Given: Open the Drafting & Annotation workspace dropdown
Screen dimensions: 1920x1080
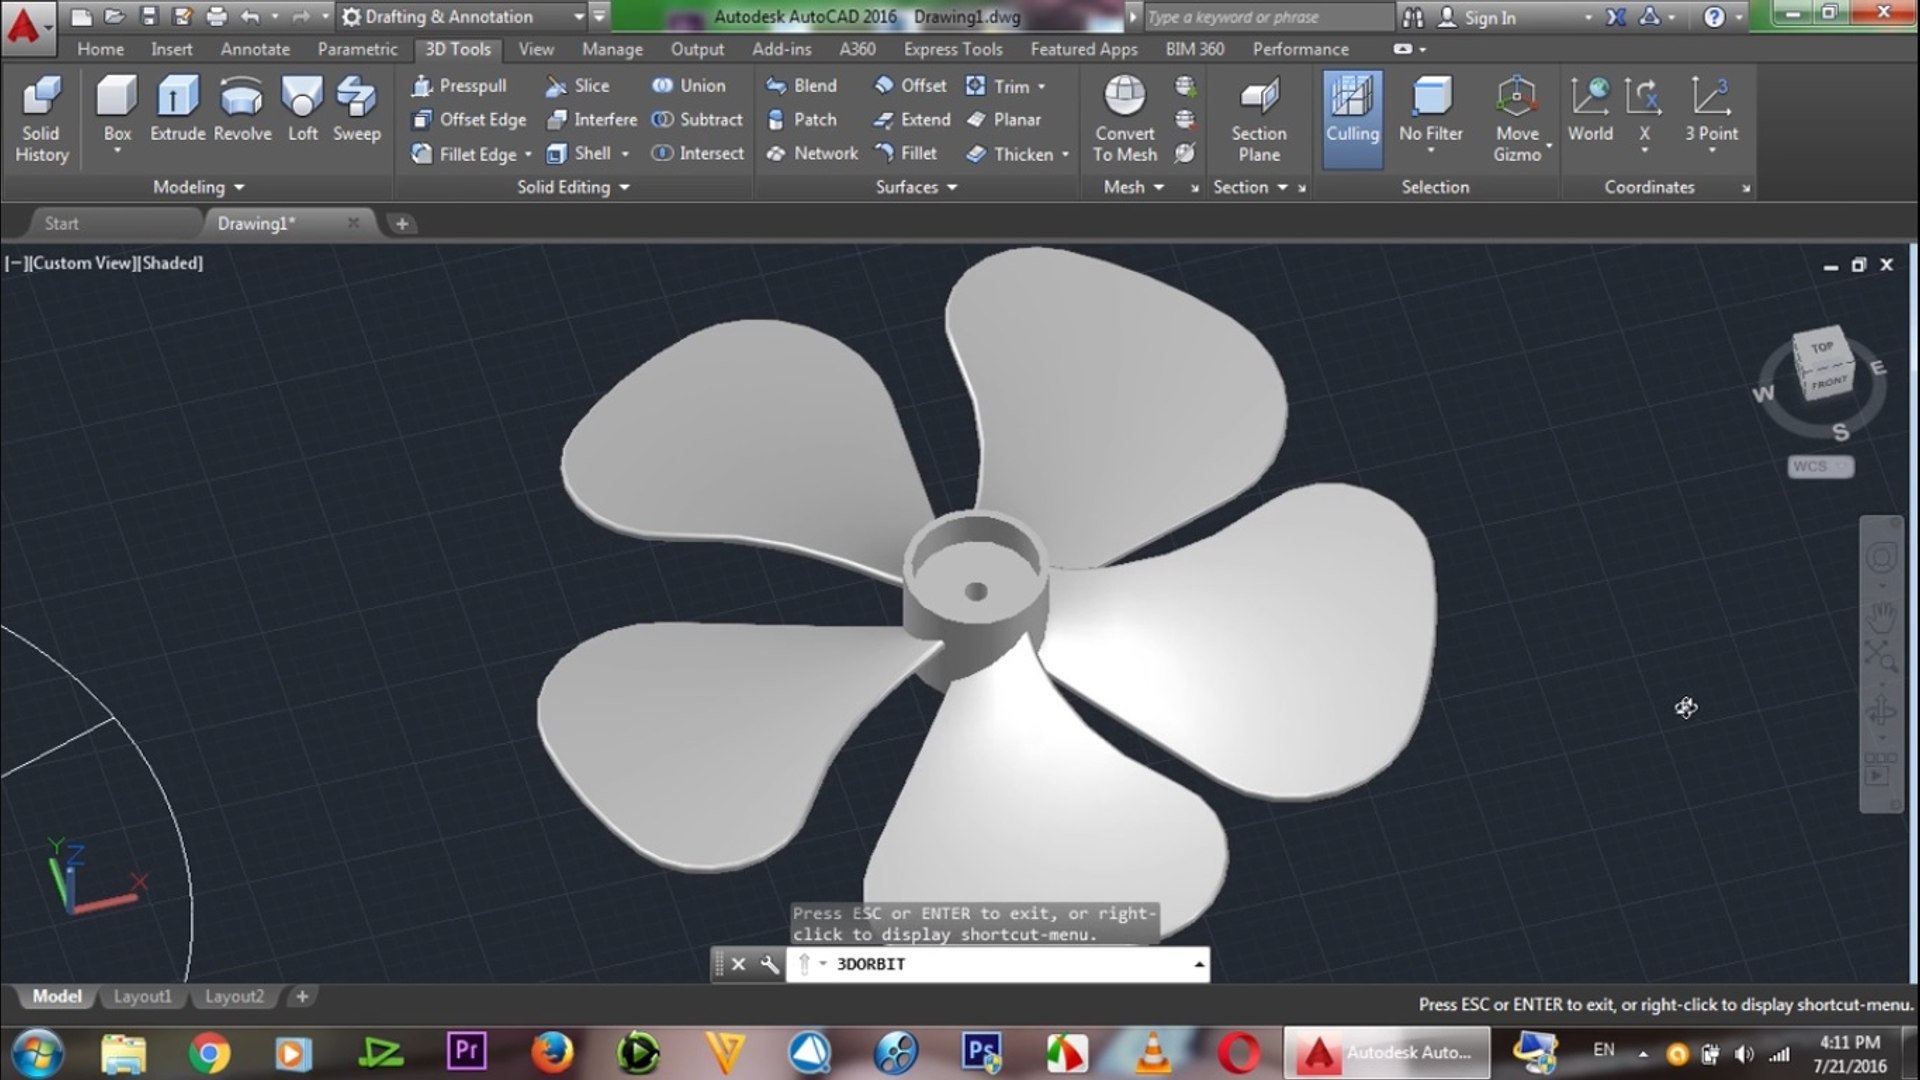Looking at the screenshot, I should (578, 17).
